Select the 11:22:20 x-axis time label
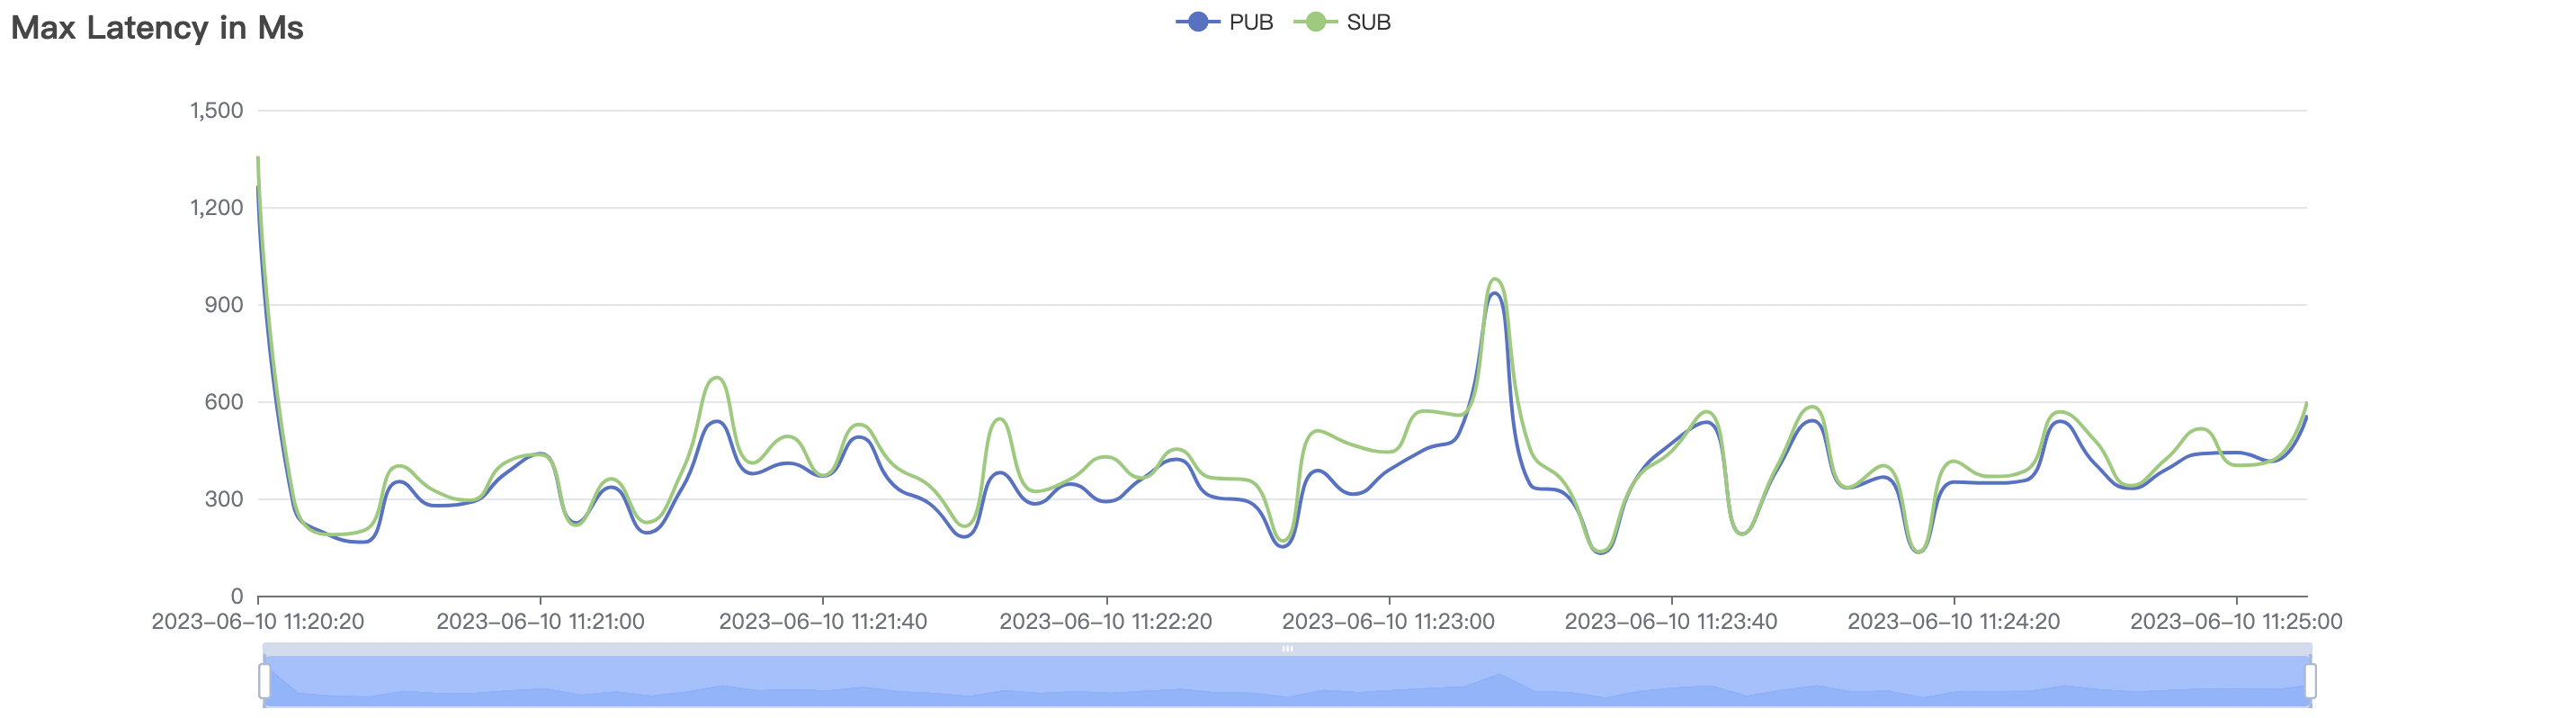2576x718 pixels. [x=1106, y=621]
